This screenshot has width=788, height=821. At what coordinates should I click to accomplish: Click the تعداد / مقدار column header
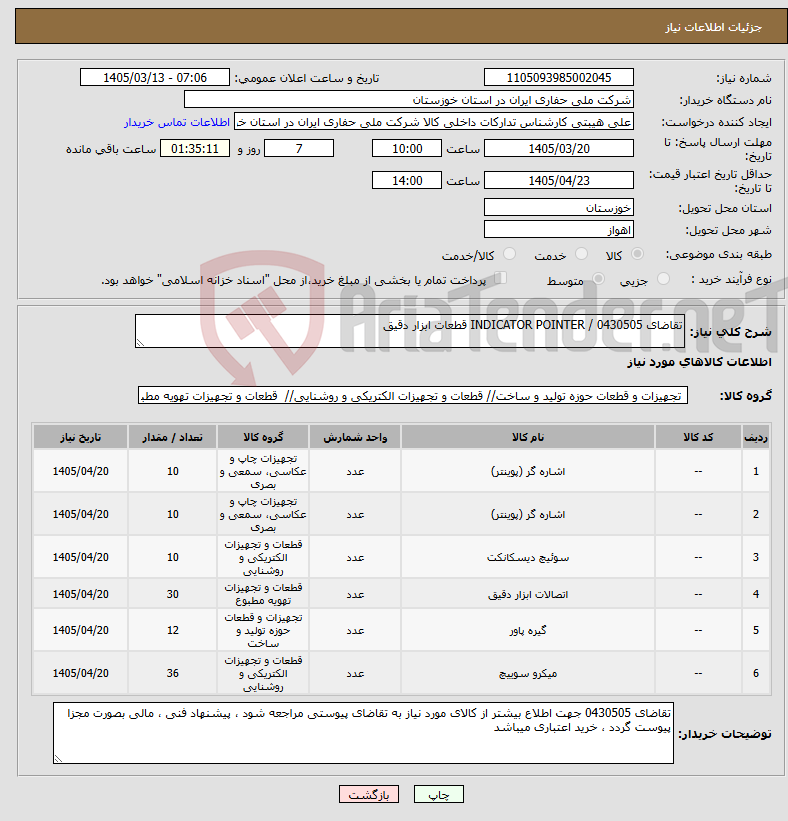(172, 437)
